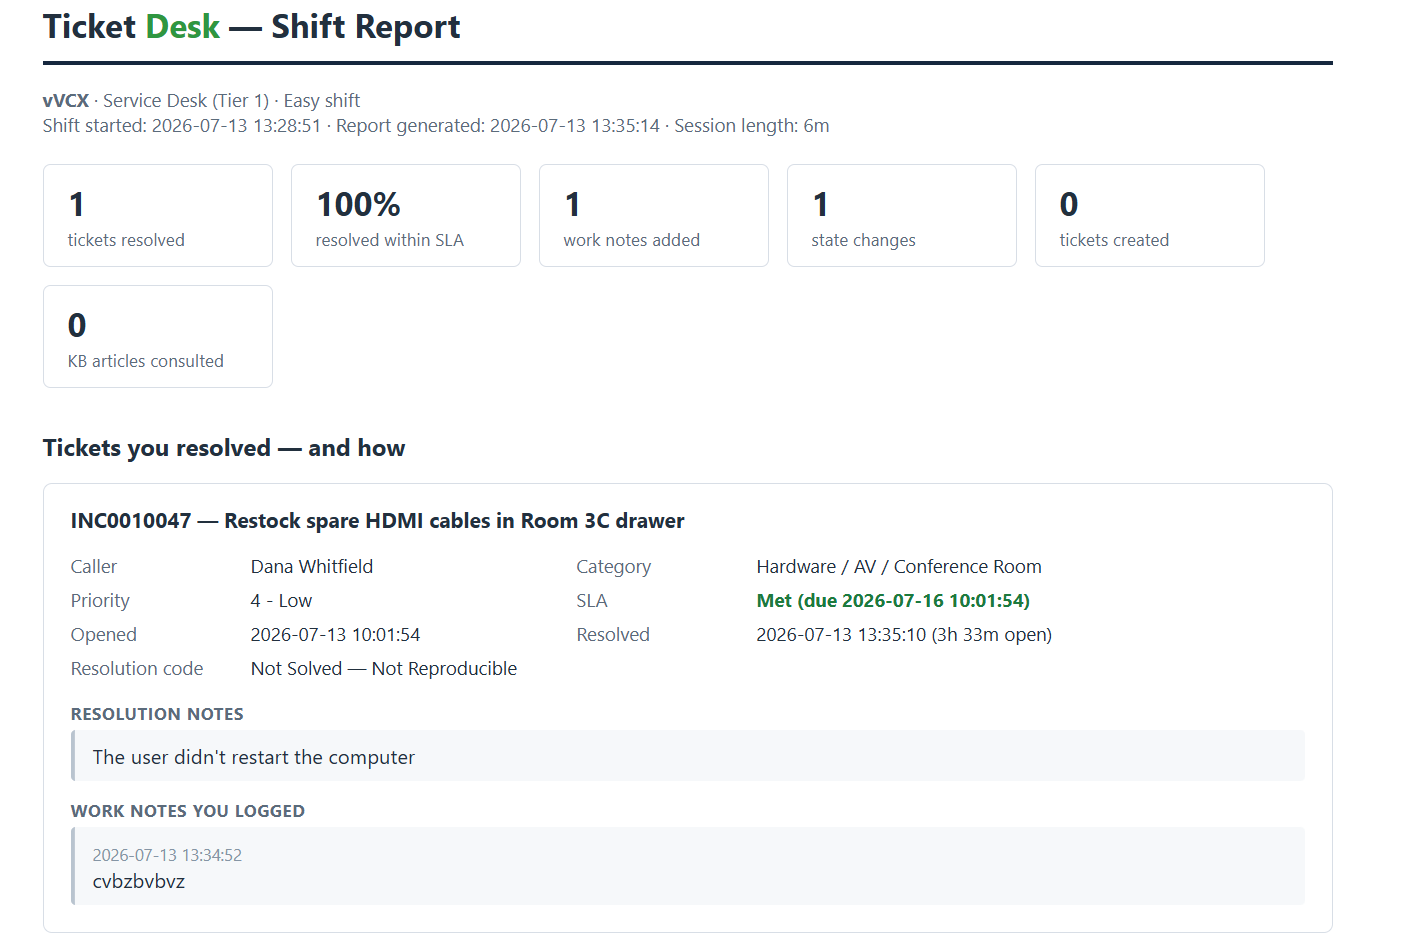Click the 'Caller' field label
The height and width of the screenshot is (948, 1416).
point(94,567)
